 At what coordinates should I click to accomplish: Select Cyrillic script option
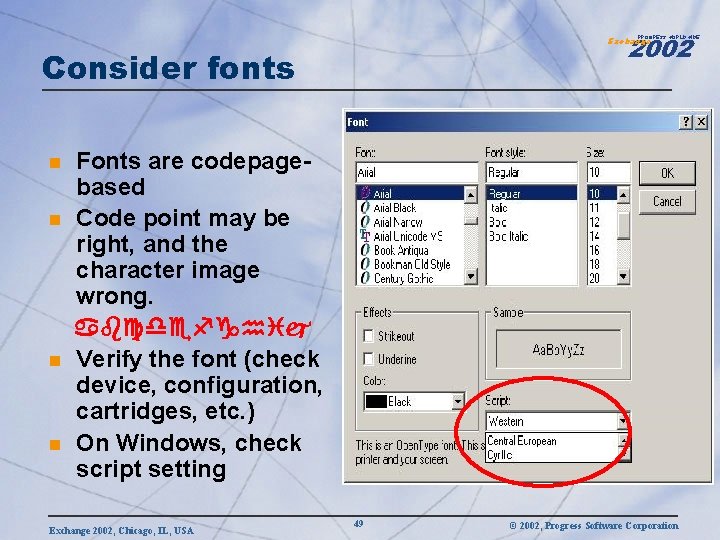point(552,455)
